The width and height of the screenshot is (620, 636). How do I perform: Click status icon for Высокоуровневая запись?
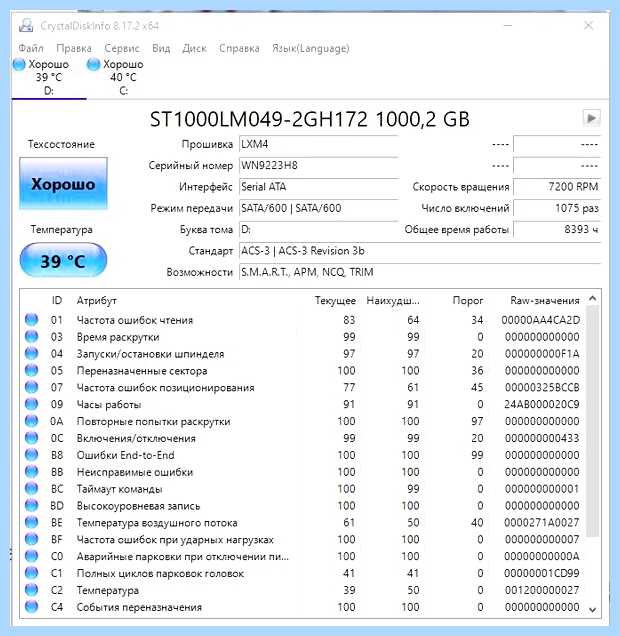(x=31, y=505)
